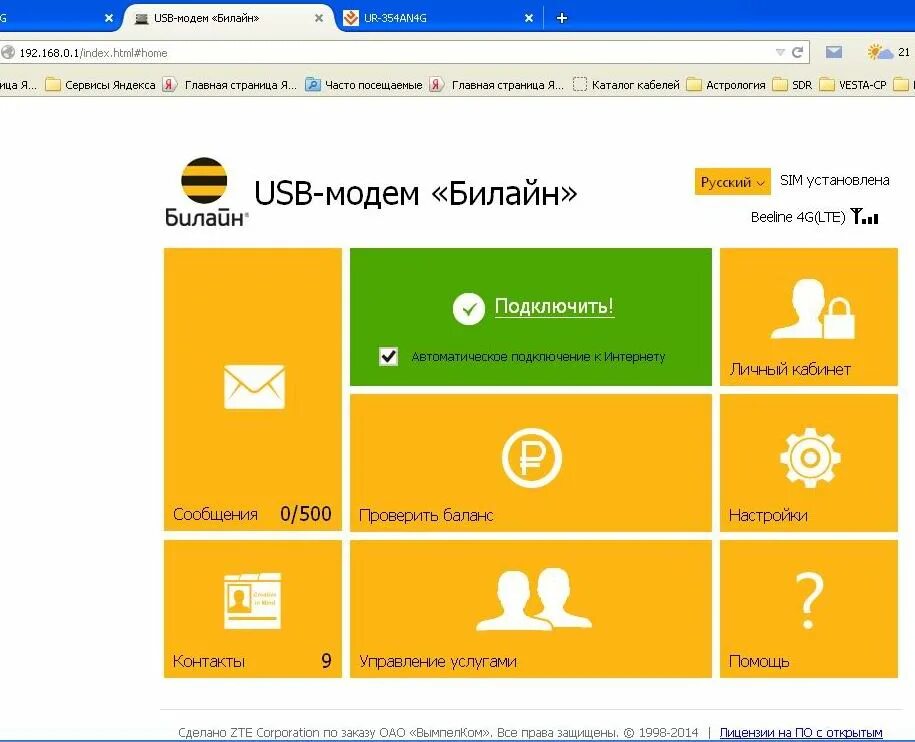The width and height of the screenshot is (915, 742).
Task: Open the Messages envelope icon
Action: coord(254,386)
